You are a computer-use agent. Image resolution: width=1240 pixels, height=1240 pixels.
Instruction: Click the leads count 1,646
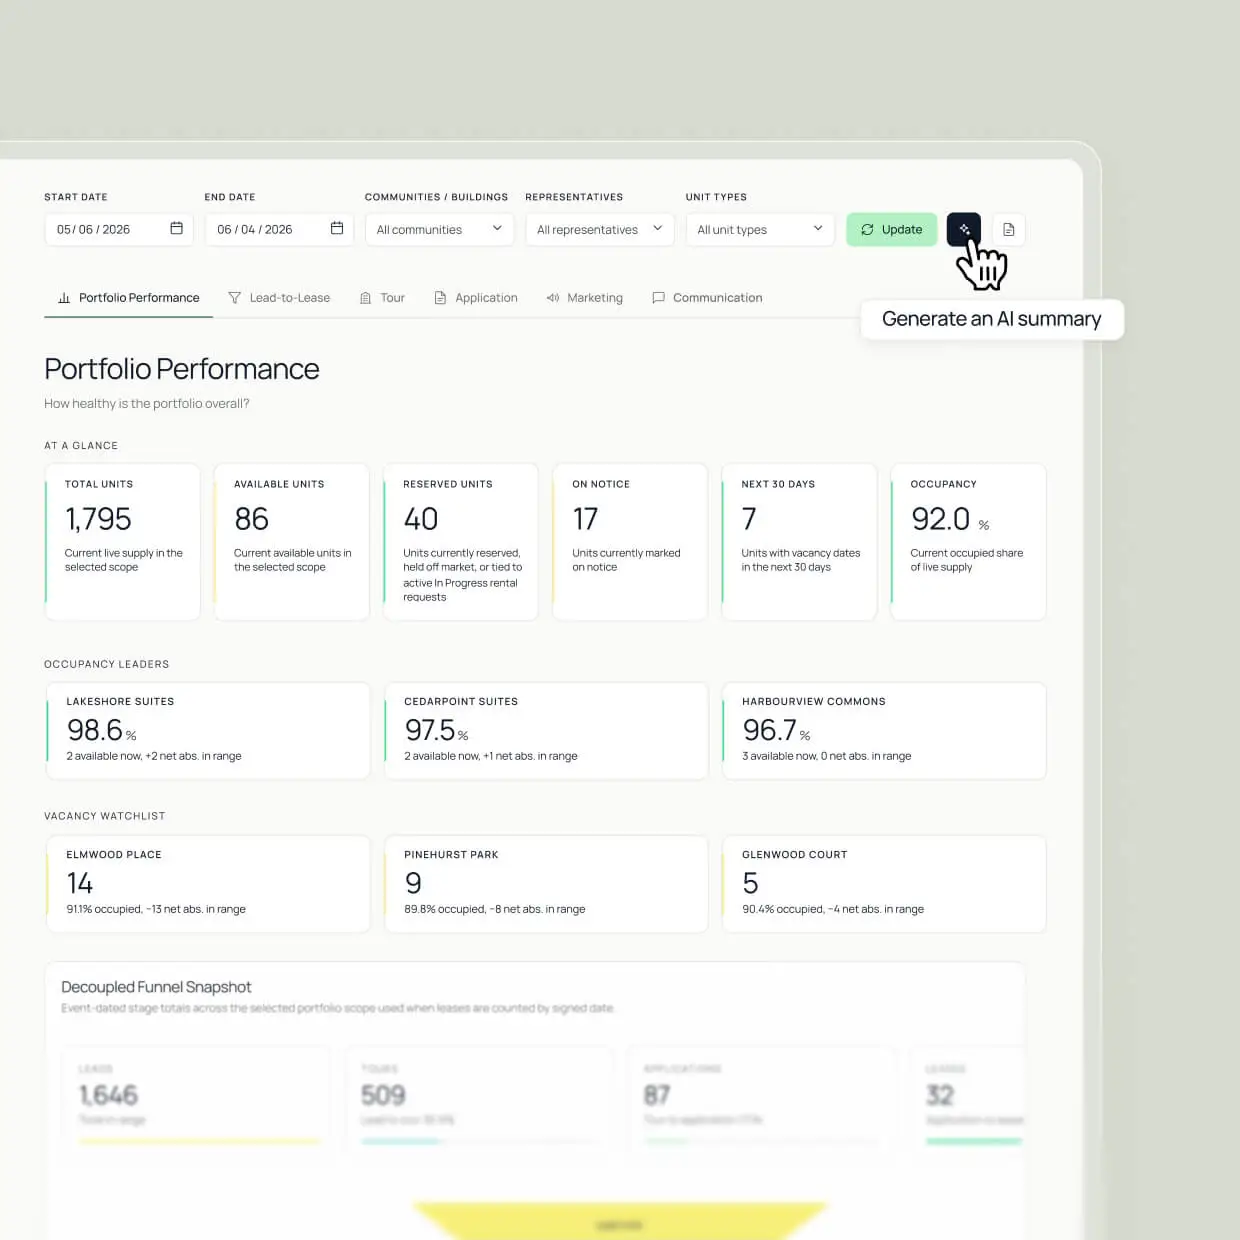pos(108,1095)
